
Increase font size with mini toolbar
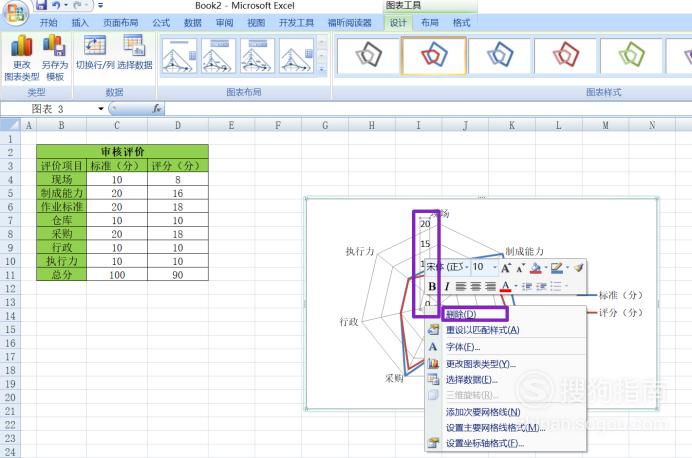(x=506, y=267)
